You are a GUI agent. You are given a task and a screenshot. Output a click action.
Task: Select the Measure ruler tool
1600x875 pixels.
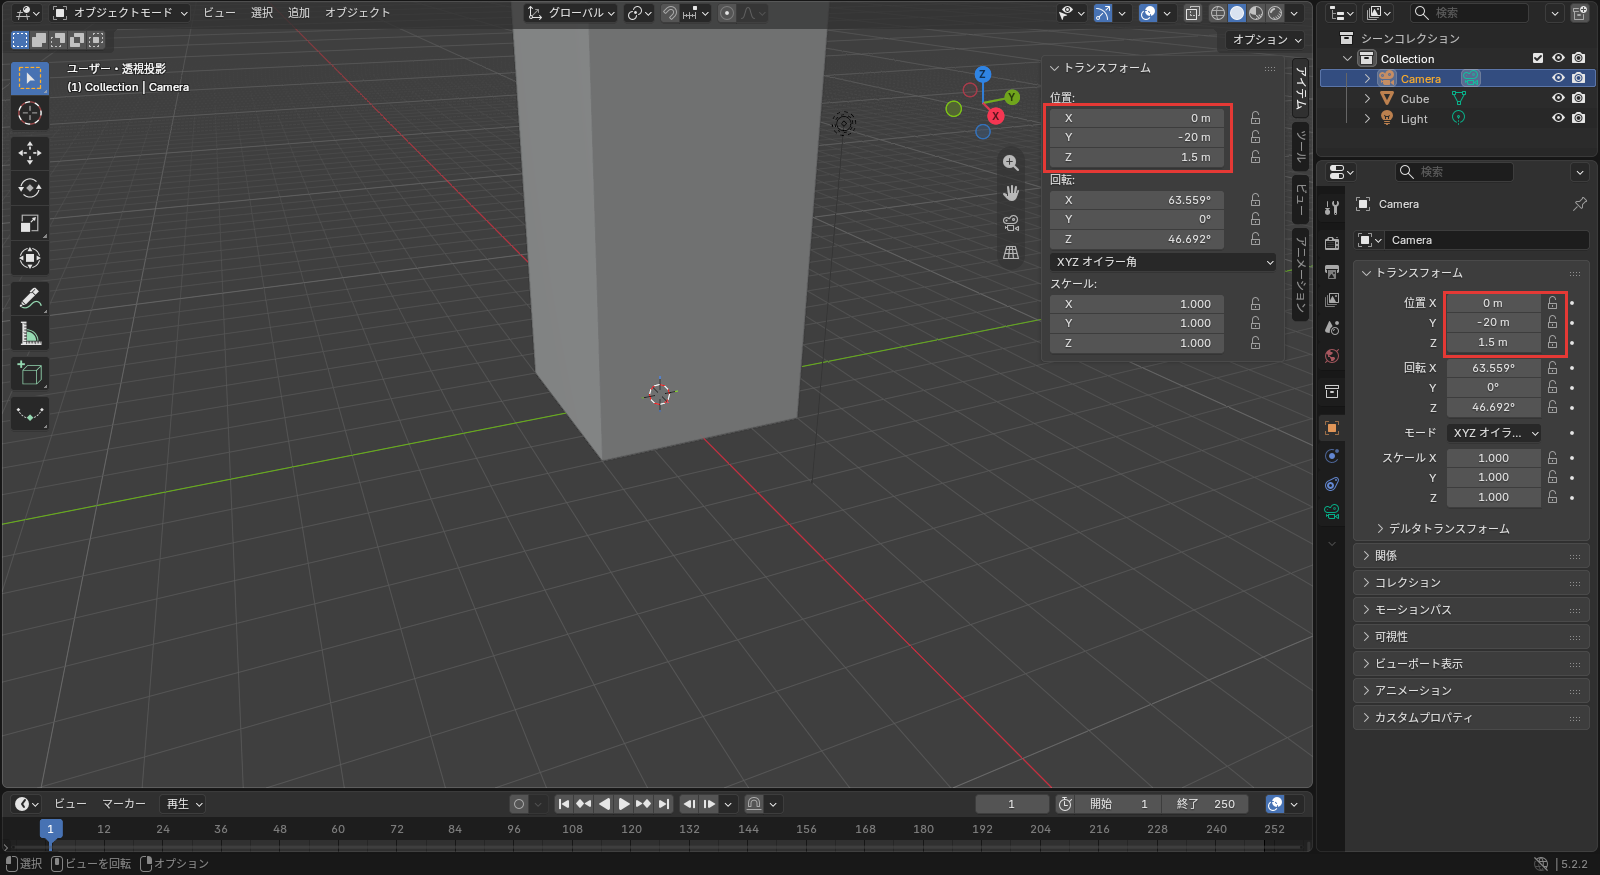[30, 334]
